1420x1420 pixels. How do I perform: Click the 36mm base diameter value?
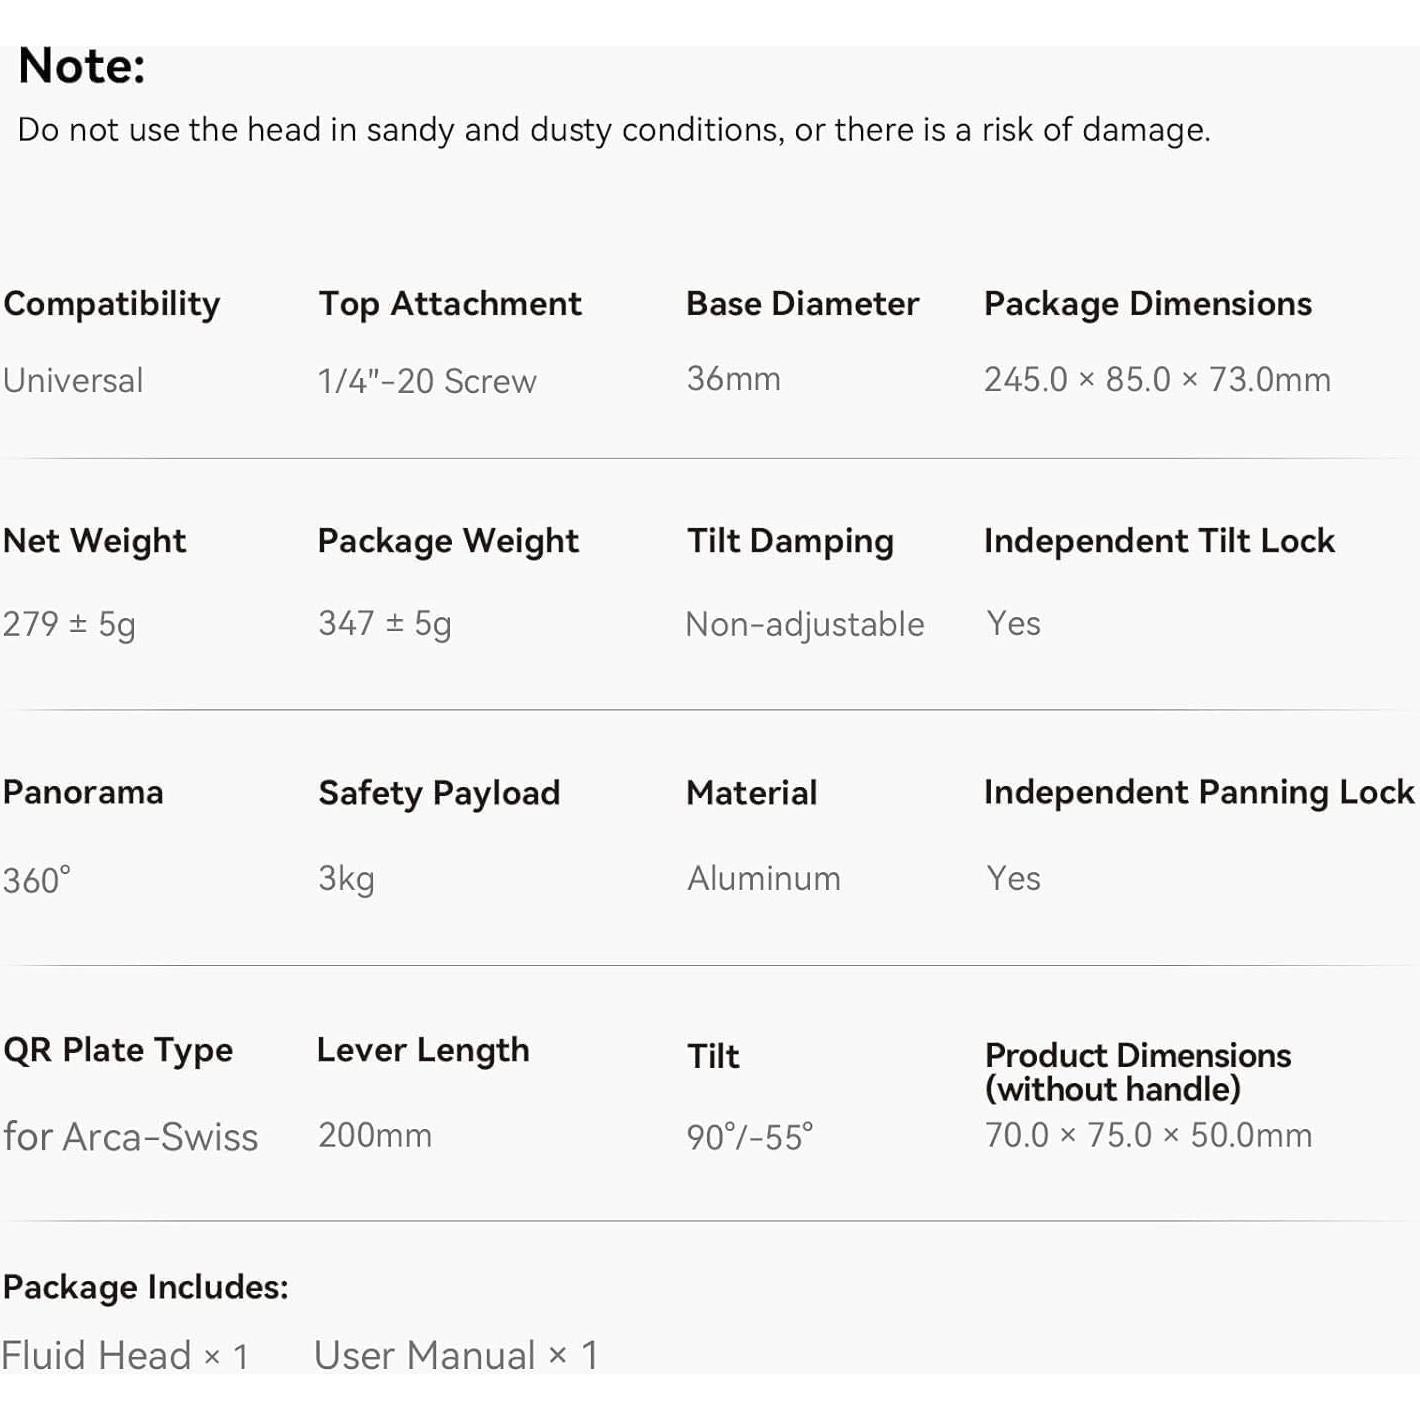tap(733, 379)
